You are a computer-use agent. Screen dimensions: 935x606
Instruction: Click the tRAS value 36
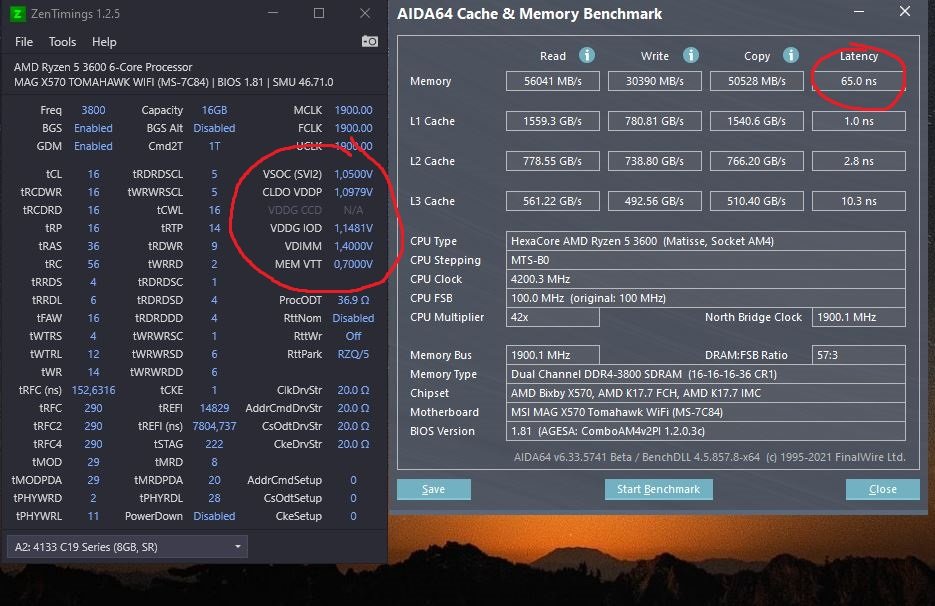click(94, 246)
